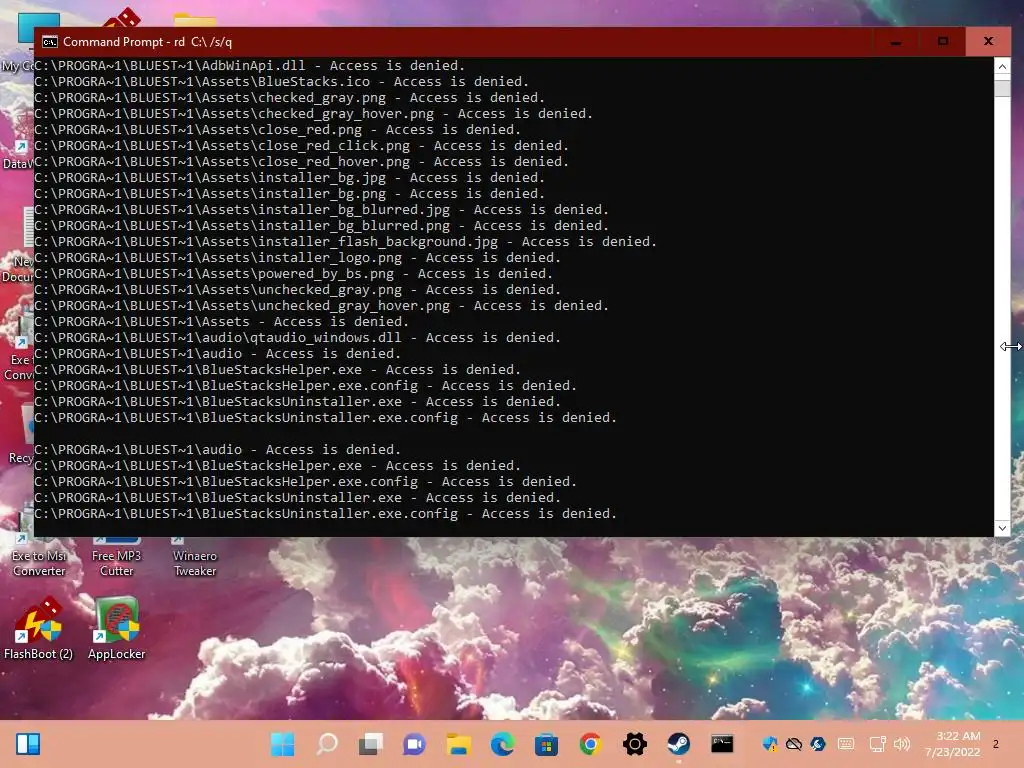Open the Windows Start menu
Screen dimensions: 1024x768
pos(283,744)
